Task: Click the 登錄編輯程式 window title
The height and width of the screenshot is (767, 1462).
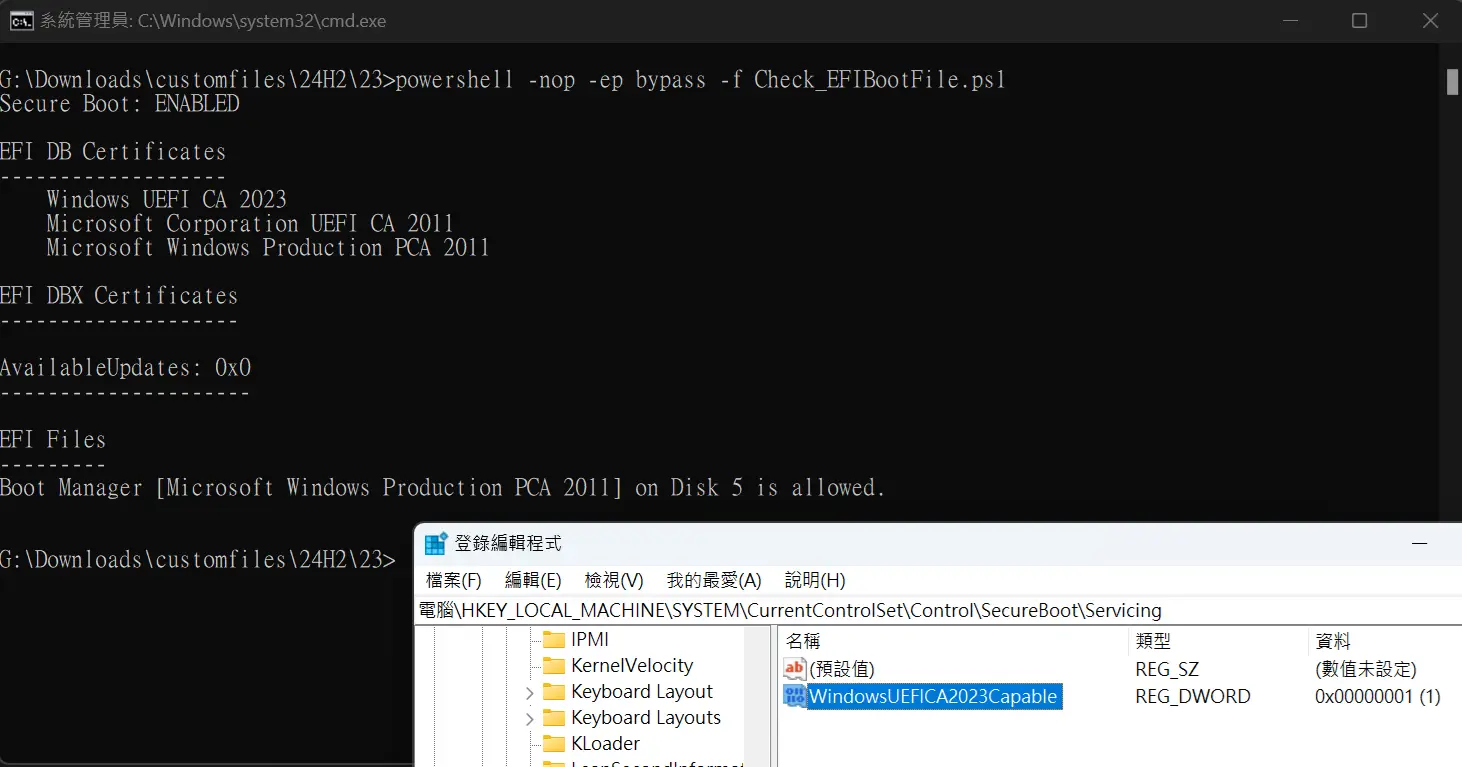Action: click(x=508, y=543)
